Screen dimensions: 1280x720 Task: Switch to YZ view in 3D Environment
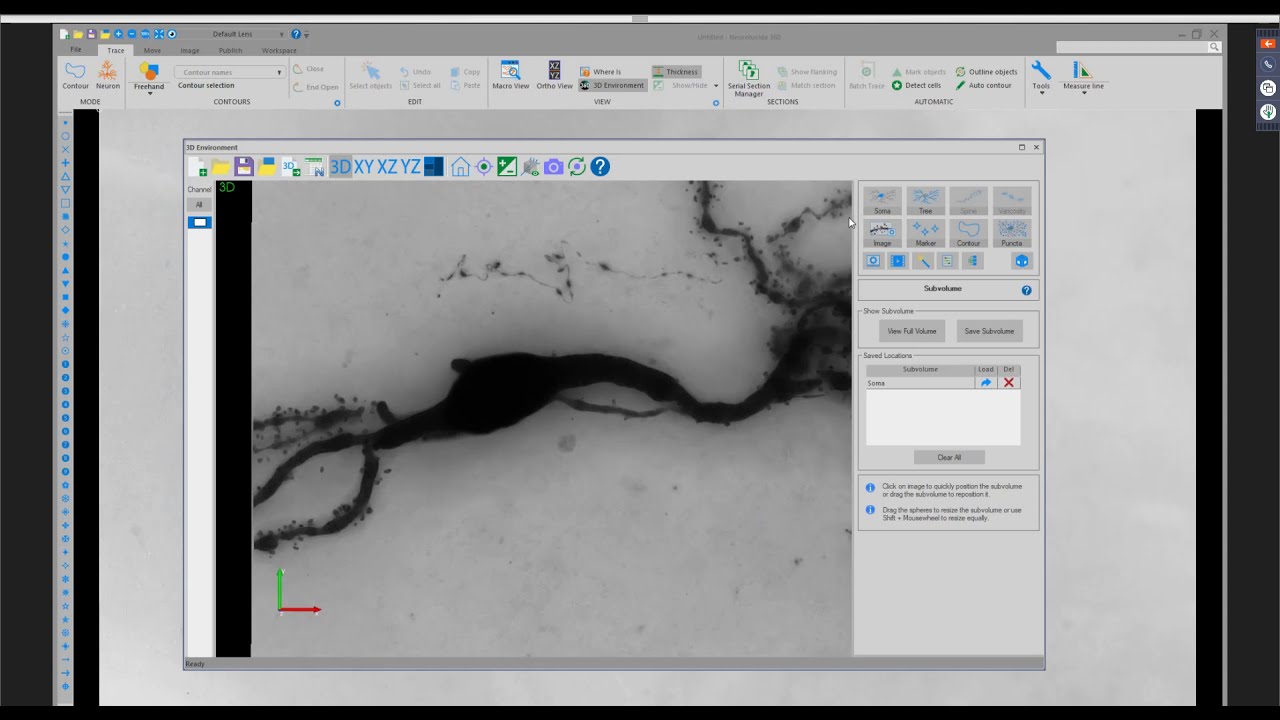(x=411, y=167)
